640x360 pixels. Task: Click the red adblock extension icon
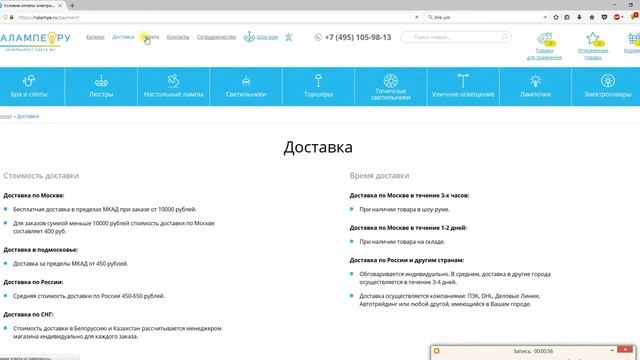[617, 17]
